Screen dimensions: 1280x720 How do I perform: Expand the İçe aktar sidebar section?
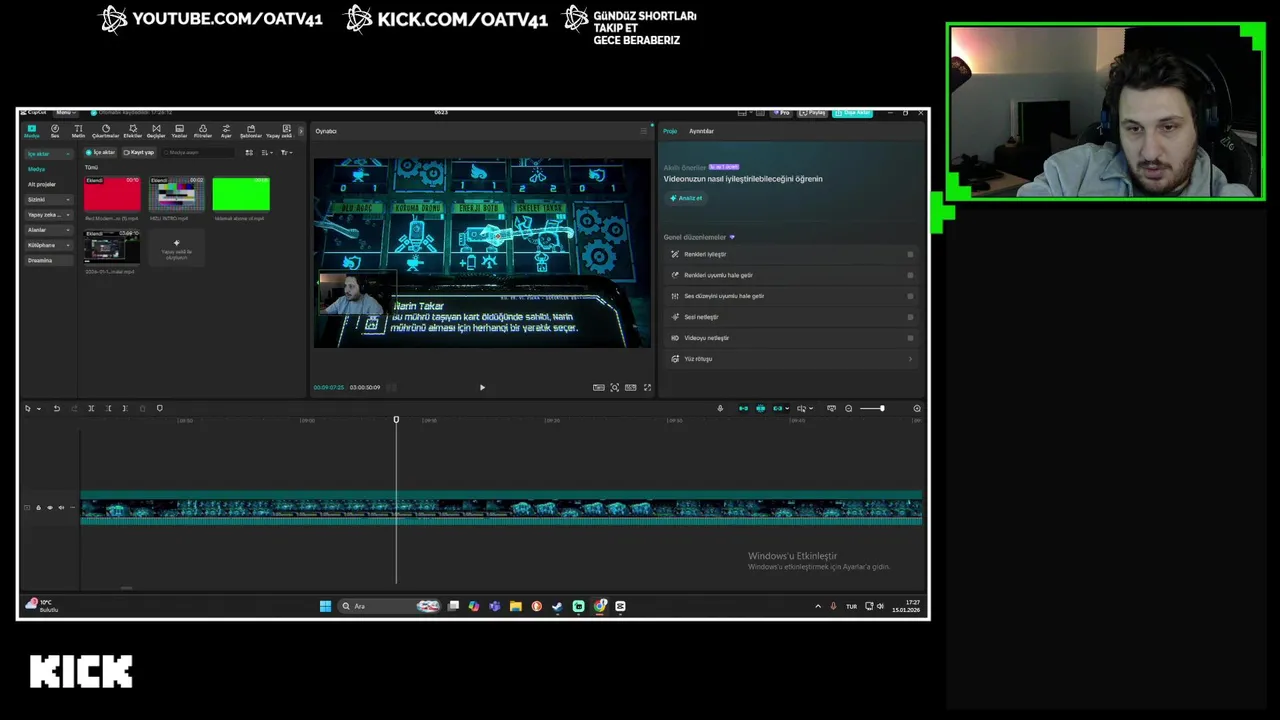48,154
